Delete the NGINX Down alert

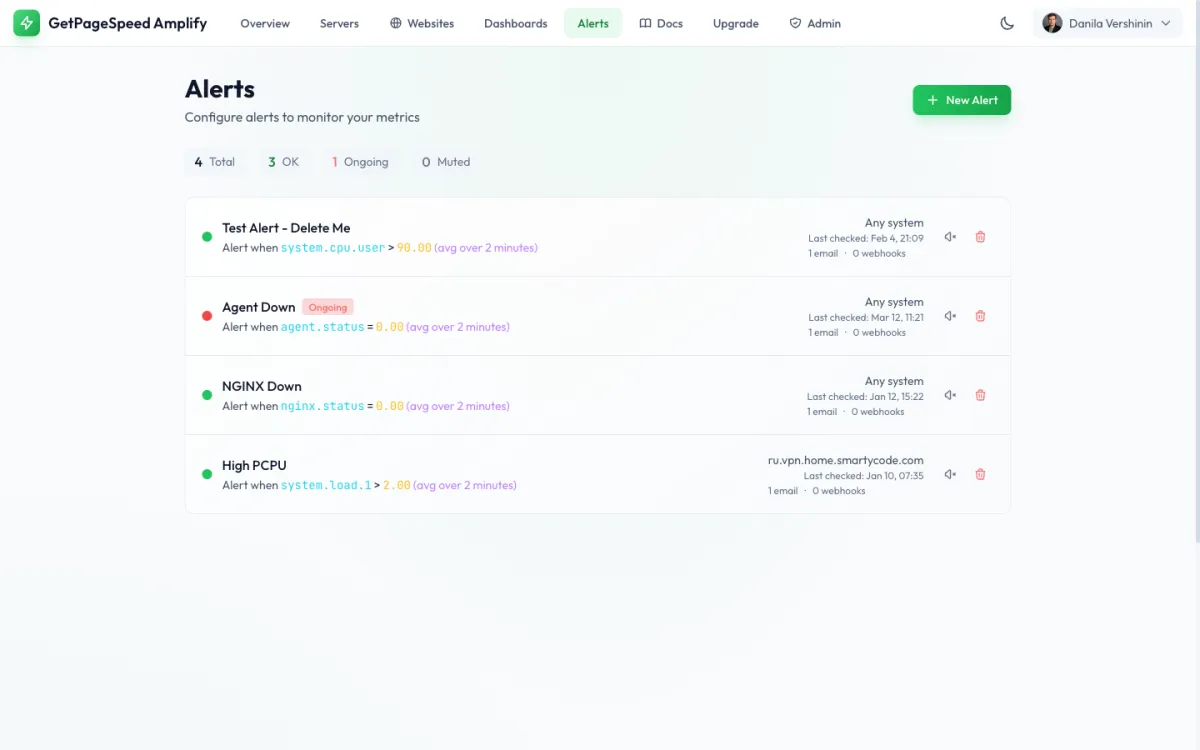click(x=980, y=394)
